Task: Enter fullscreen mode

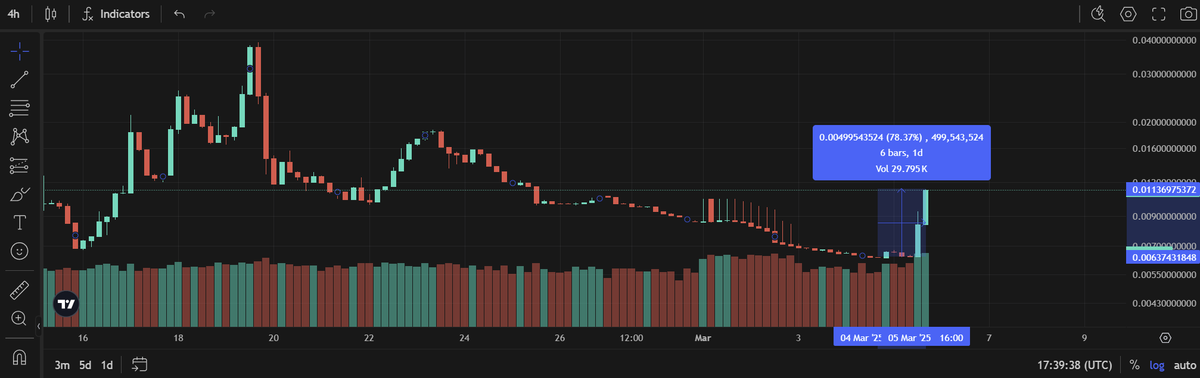Action: pyautogui.click(x=1159, y=14)
